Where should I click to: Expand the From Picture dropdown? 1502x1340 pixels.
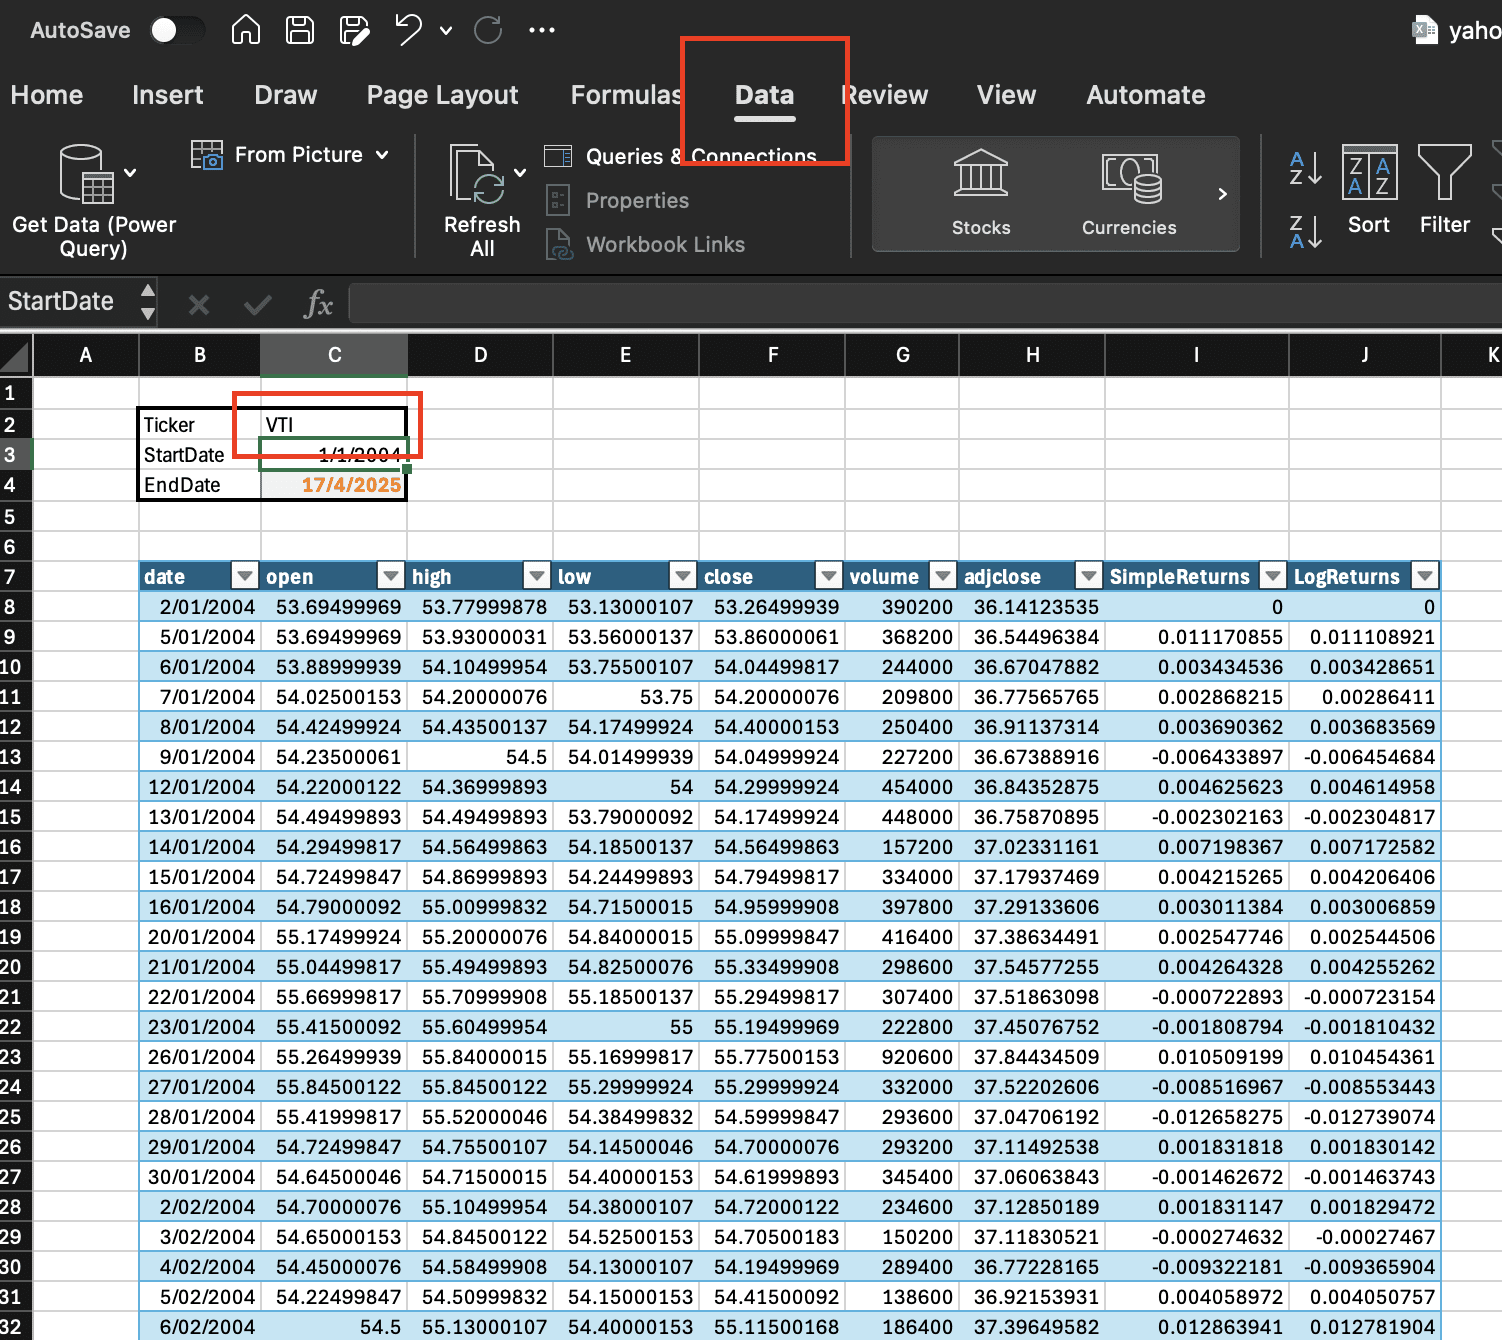coord(382,154)
